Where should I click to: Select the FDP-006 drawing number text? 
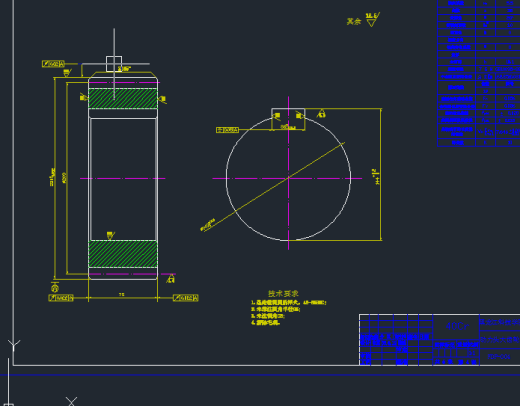pos(499,357)
